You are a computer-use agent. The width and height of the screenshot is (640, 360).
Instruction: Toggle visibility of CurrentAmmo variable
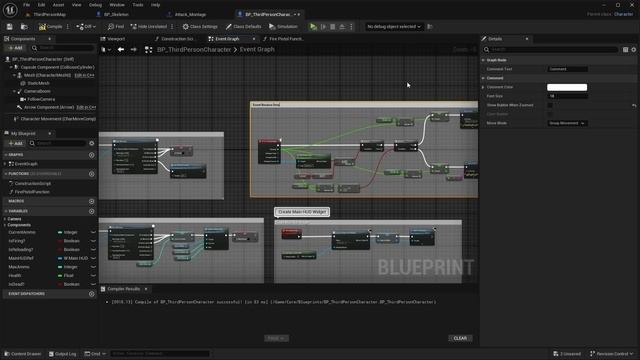93,232
